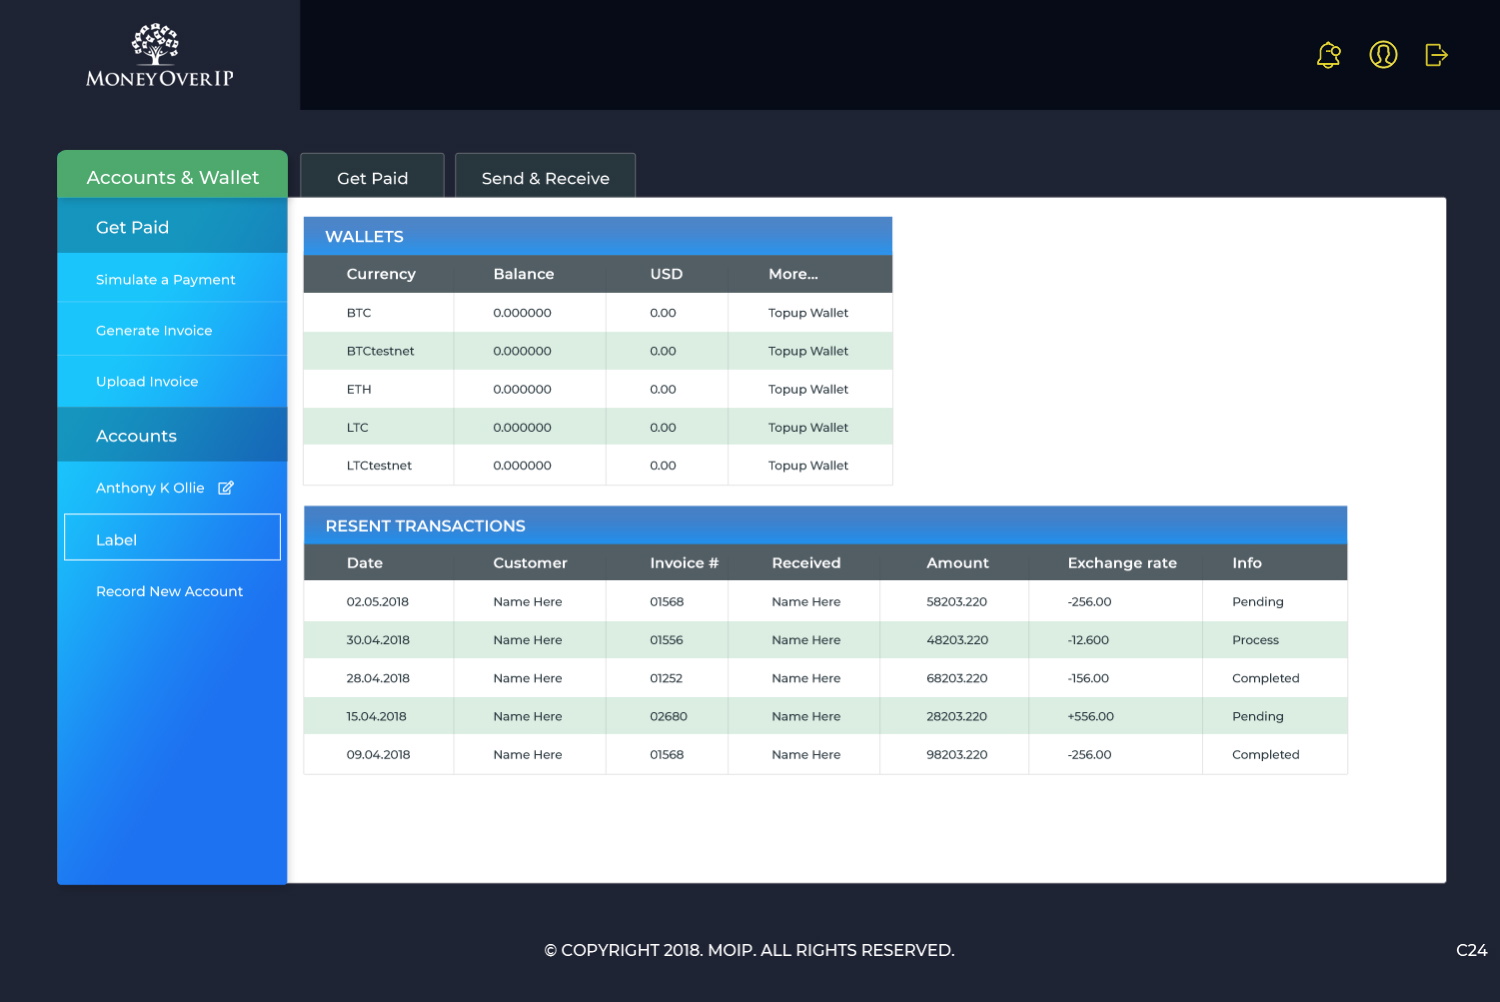Click the Invoice # column header
This screenshot has height=1002, width=1500.
click(684, 563)
